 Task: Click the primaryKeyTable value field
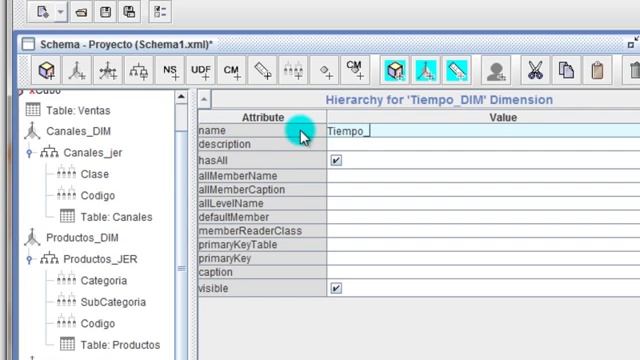coord(483,245)
